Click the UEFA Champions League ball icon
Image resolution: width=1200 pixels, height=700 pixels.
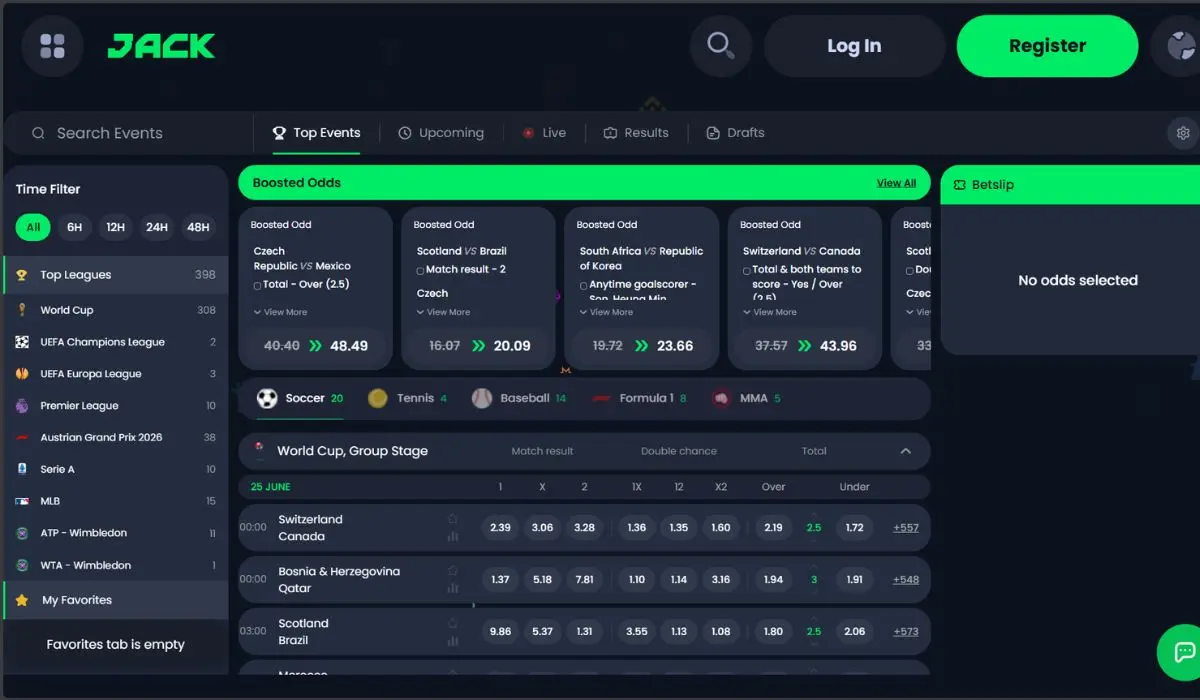(x=22, y=342)
